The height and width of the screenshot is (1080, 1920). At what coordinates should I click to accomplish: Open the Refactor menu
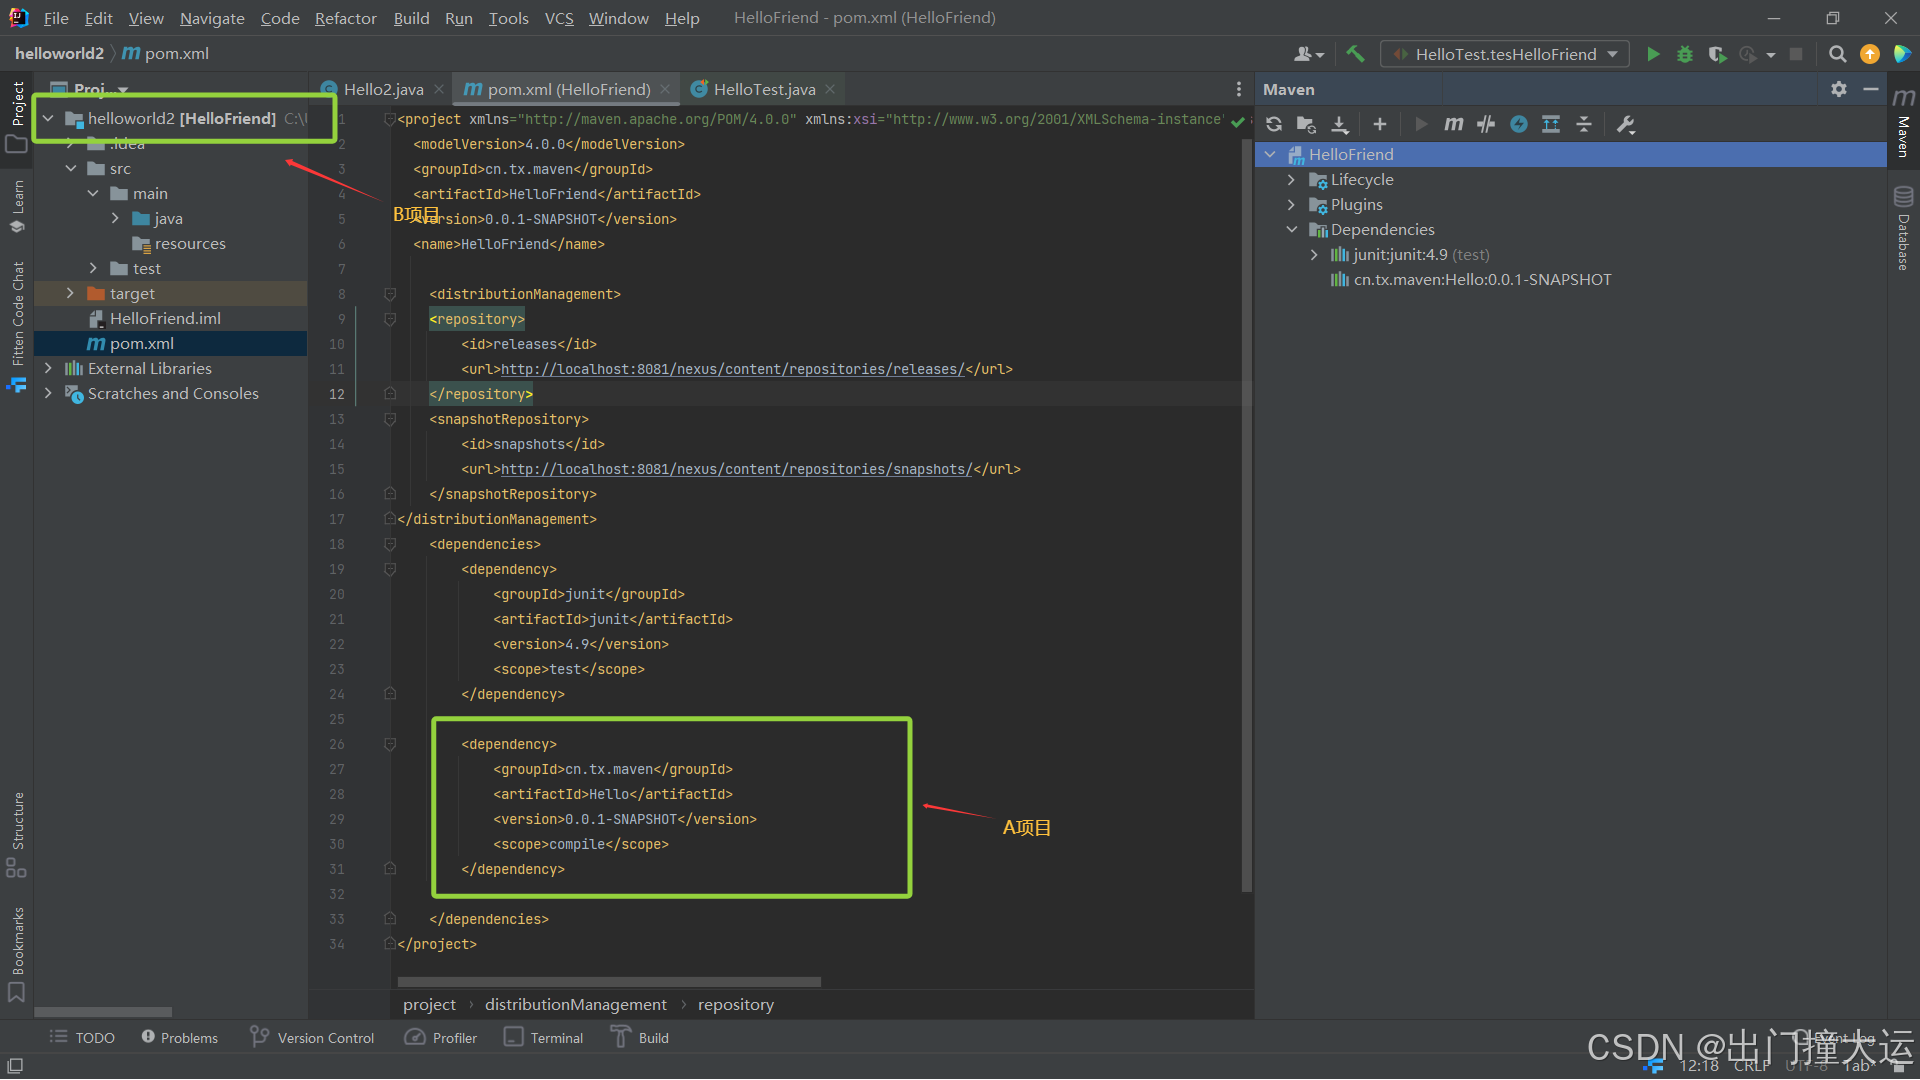pos(345,18)
